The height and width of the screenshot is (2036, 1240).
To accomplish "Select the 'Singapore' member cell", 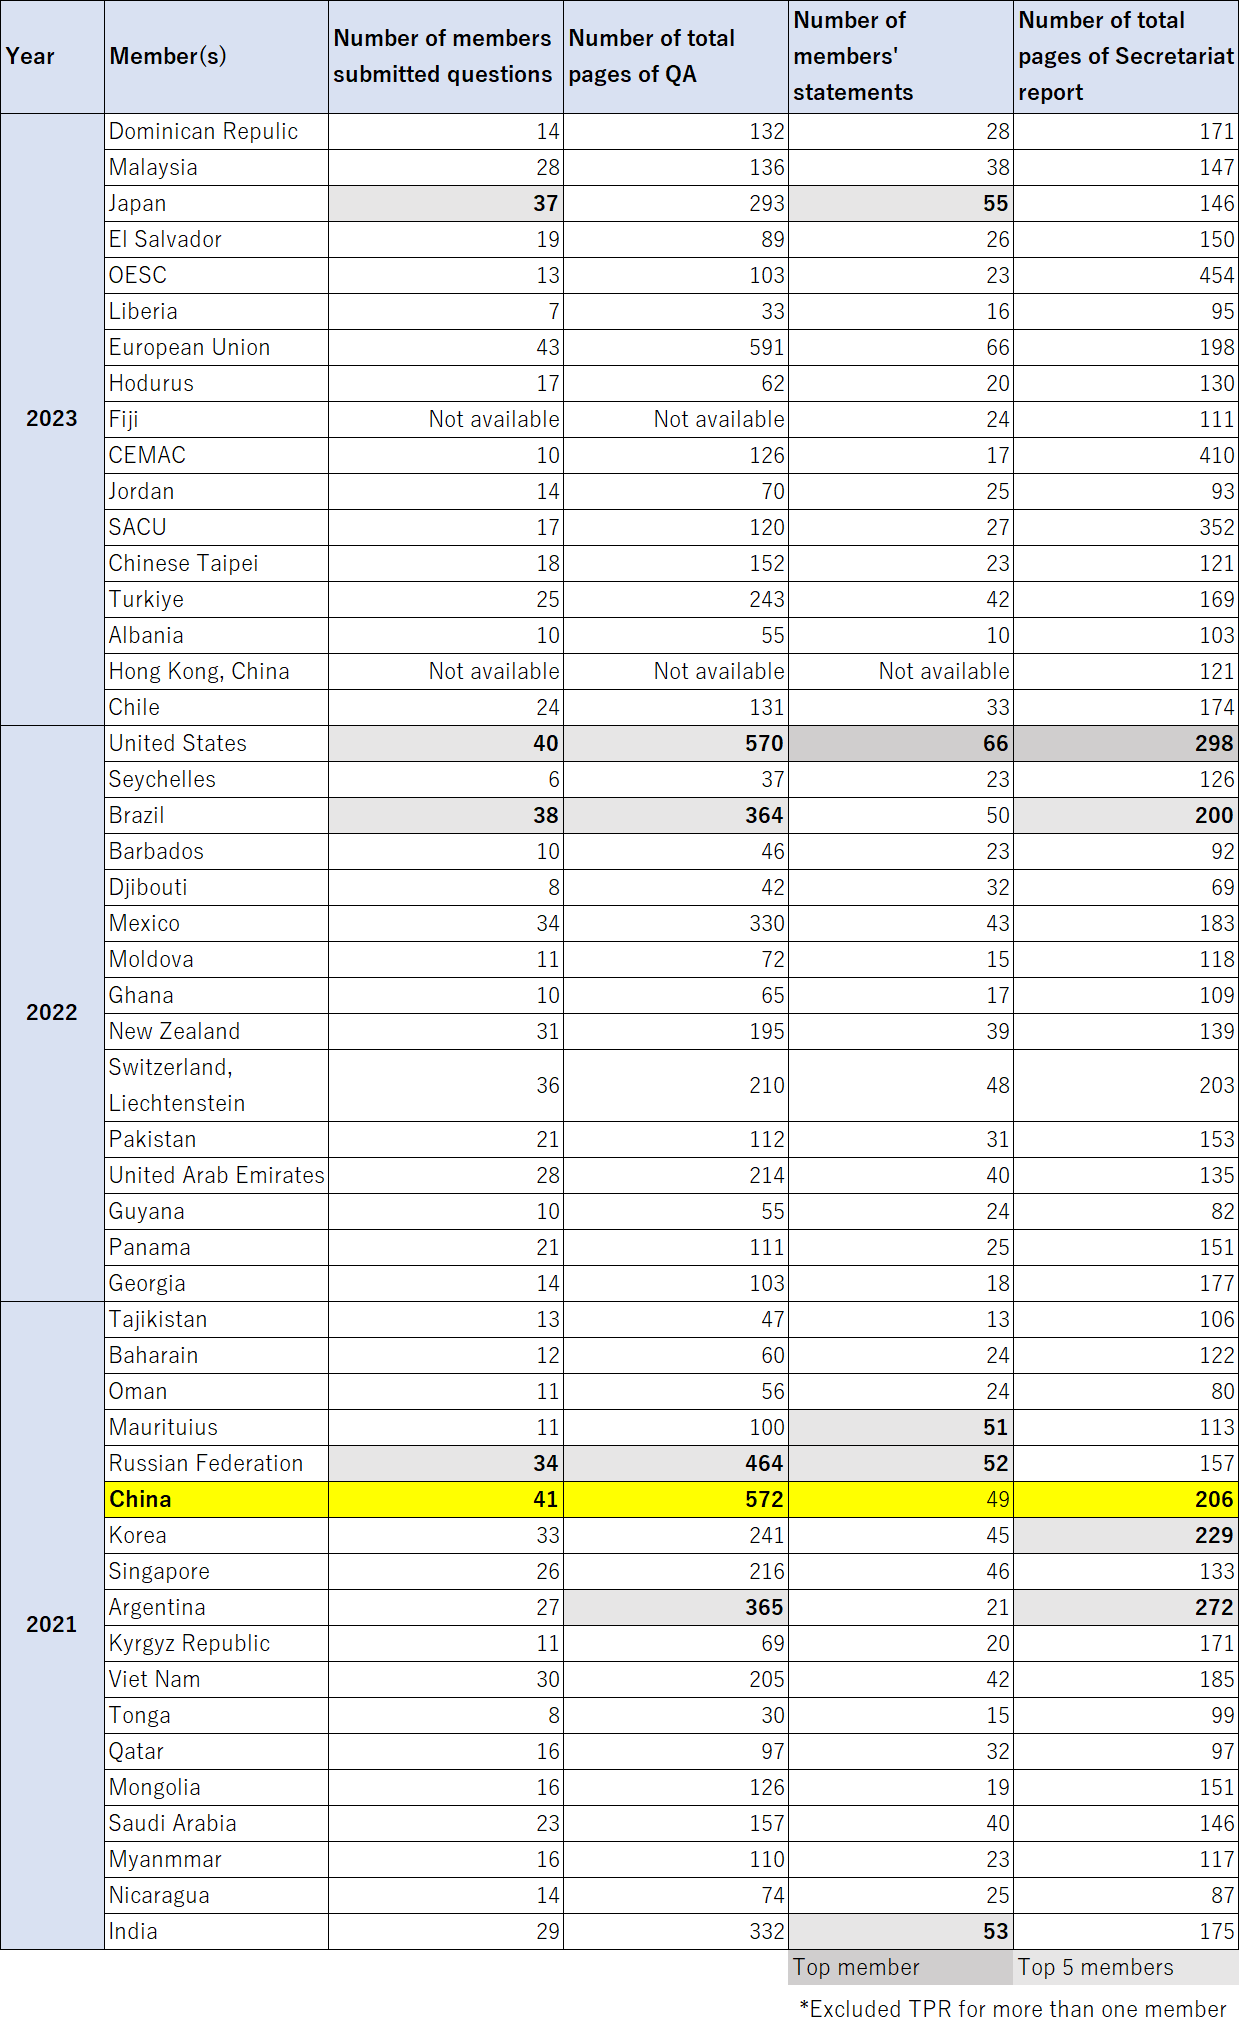I will point(216,1572).
